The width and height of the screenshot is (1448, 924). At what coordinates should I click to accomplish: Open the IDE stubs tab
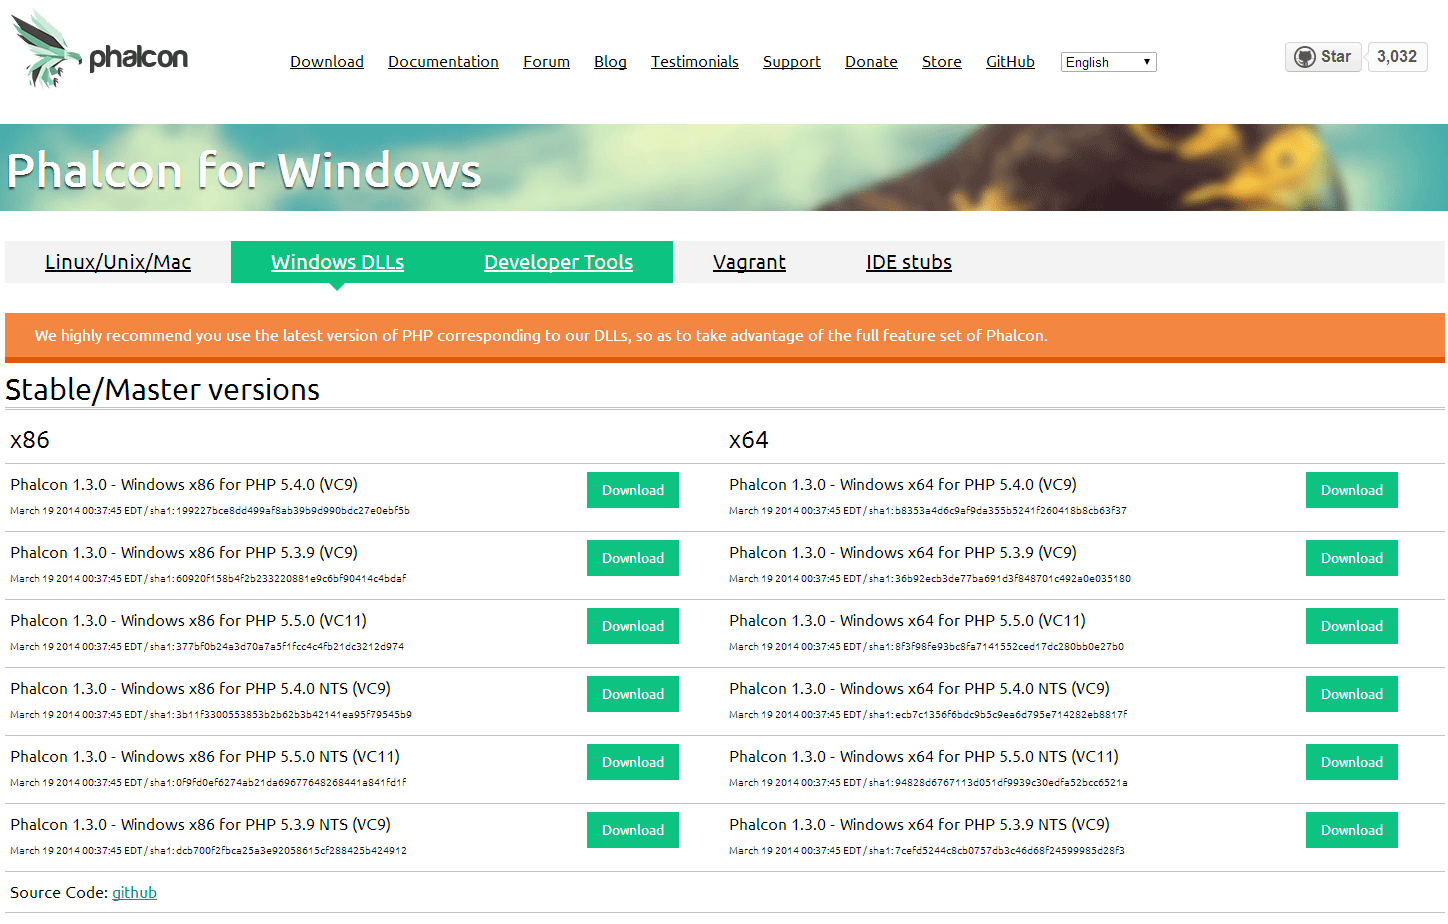[909, 262]
